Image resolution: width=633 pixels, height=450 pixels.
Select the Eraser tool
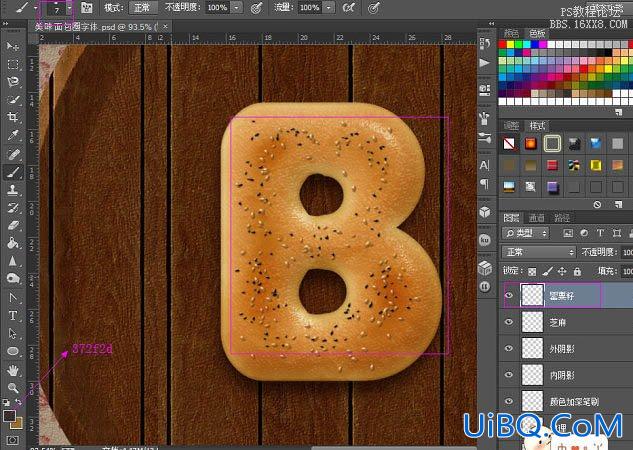(13, 226)
